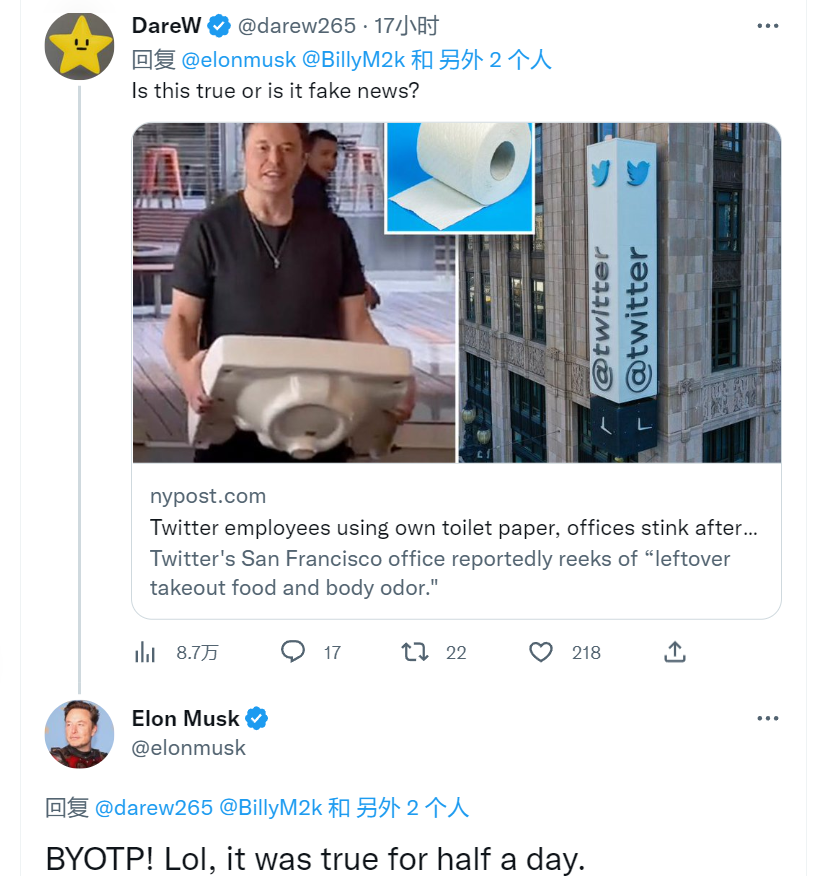Open Elon Musk's profile picture
Viewport: 815px width, 876px height.
(x=80, y=733)
